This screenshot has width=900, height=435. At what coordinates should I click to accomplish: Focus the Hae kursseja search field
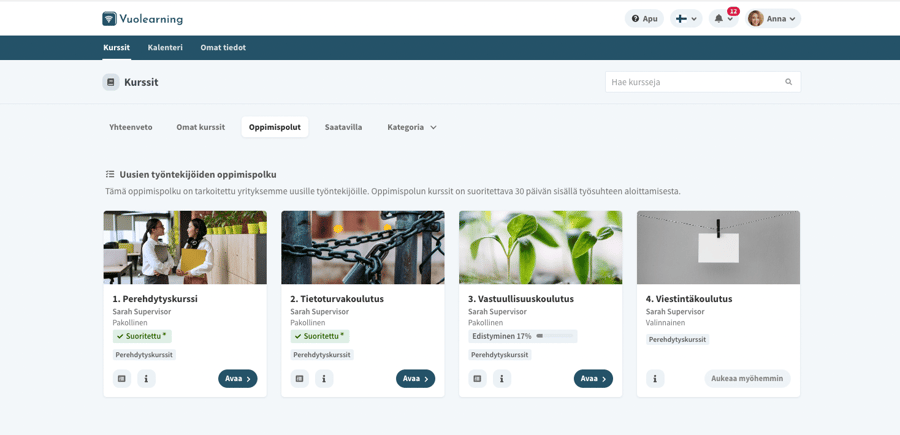coord(703,82)
